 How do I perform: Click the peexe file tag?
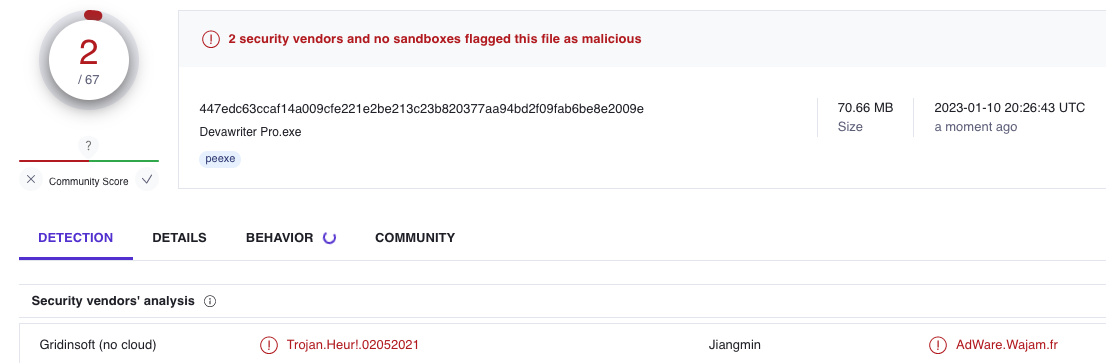pyautogui.click(x=219, y=159)
